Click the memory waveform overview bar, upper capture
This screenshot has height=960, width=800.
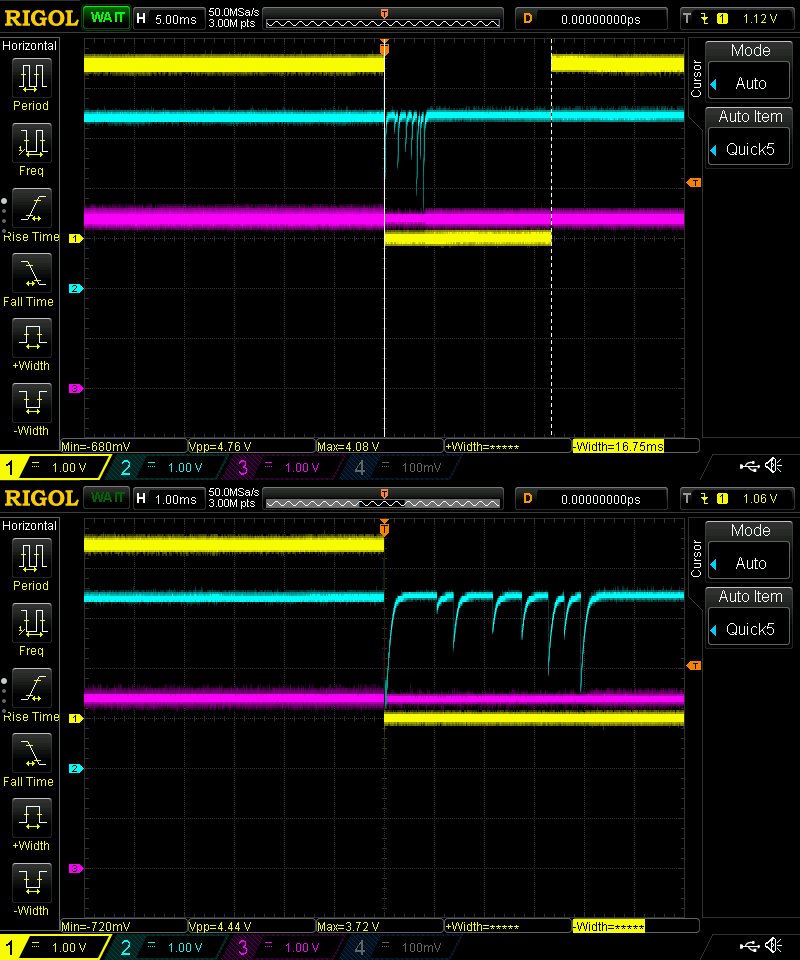pos(383,20)
